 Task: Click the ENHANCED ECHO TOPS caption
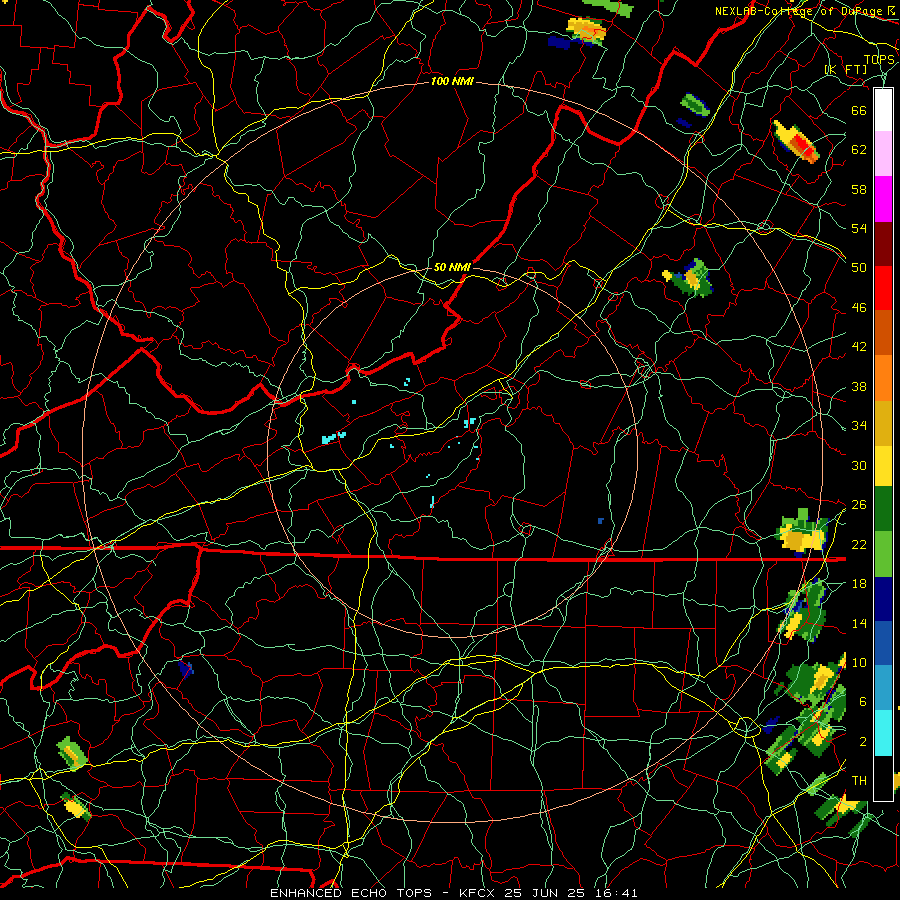pyautogui.click(x=351, y=893)
